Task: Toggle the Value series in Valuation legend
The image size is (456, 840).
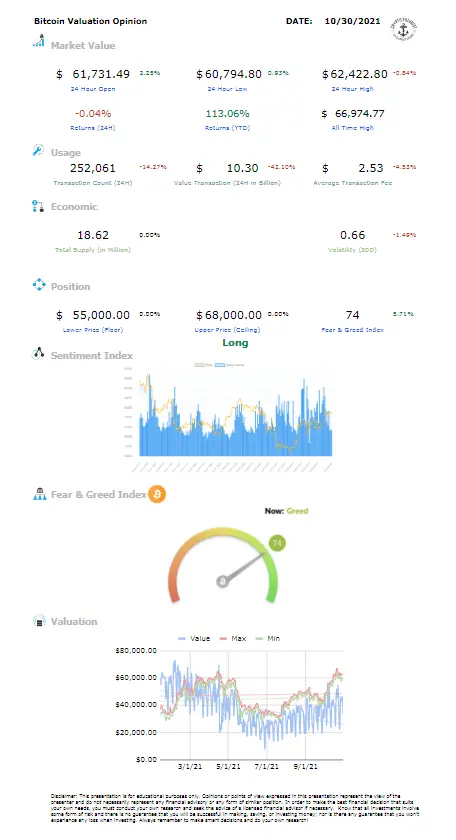Action: click(x=193, y=639)
